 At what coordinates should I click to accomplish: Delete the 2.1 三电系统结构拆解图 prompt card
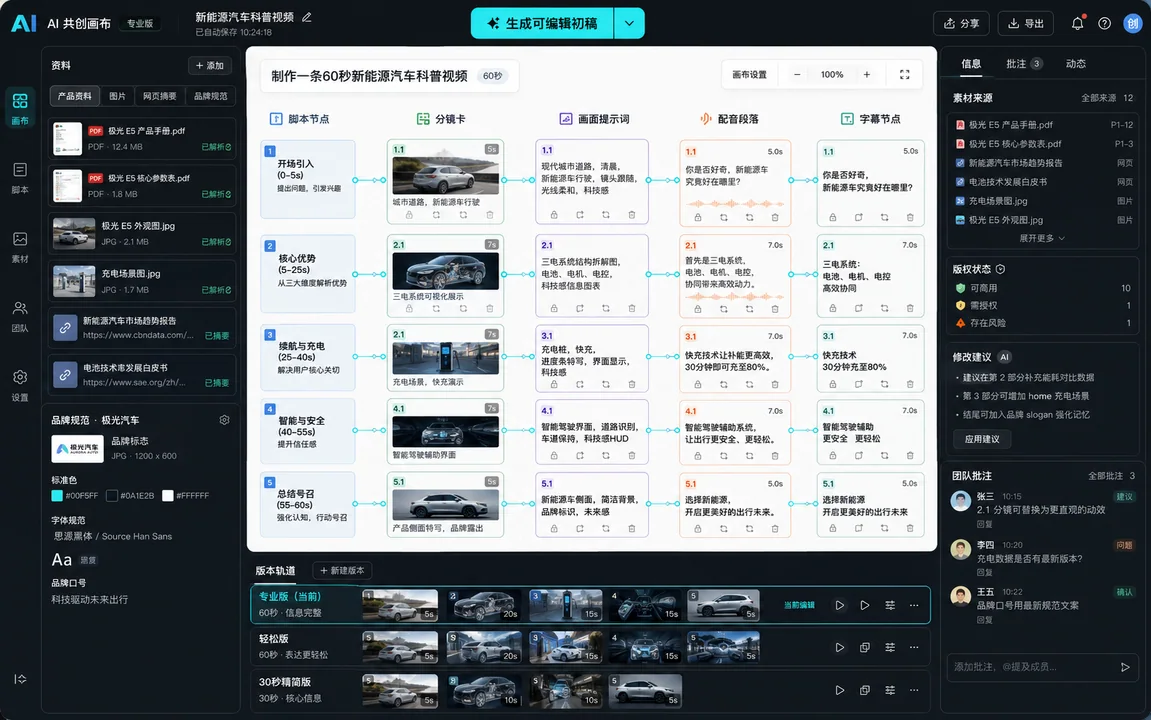(631, 308)
